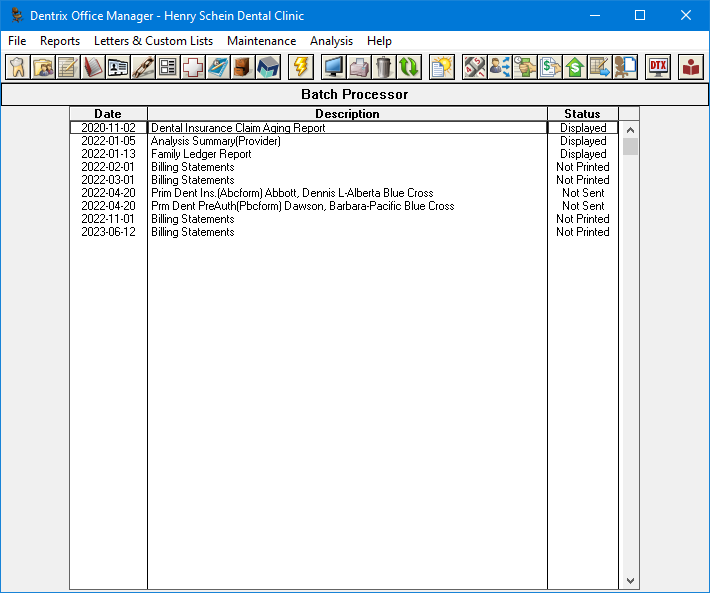Open the Analysis menu
The width and height of the screenshot is (710, 593).
[331, 41]
